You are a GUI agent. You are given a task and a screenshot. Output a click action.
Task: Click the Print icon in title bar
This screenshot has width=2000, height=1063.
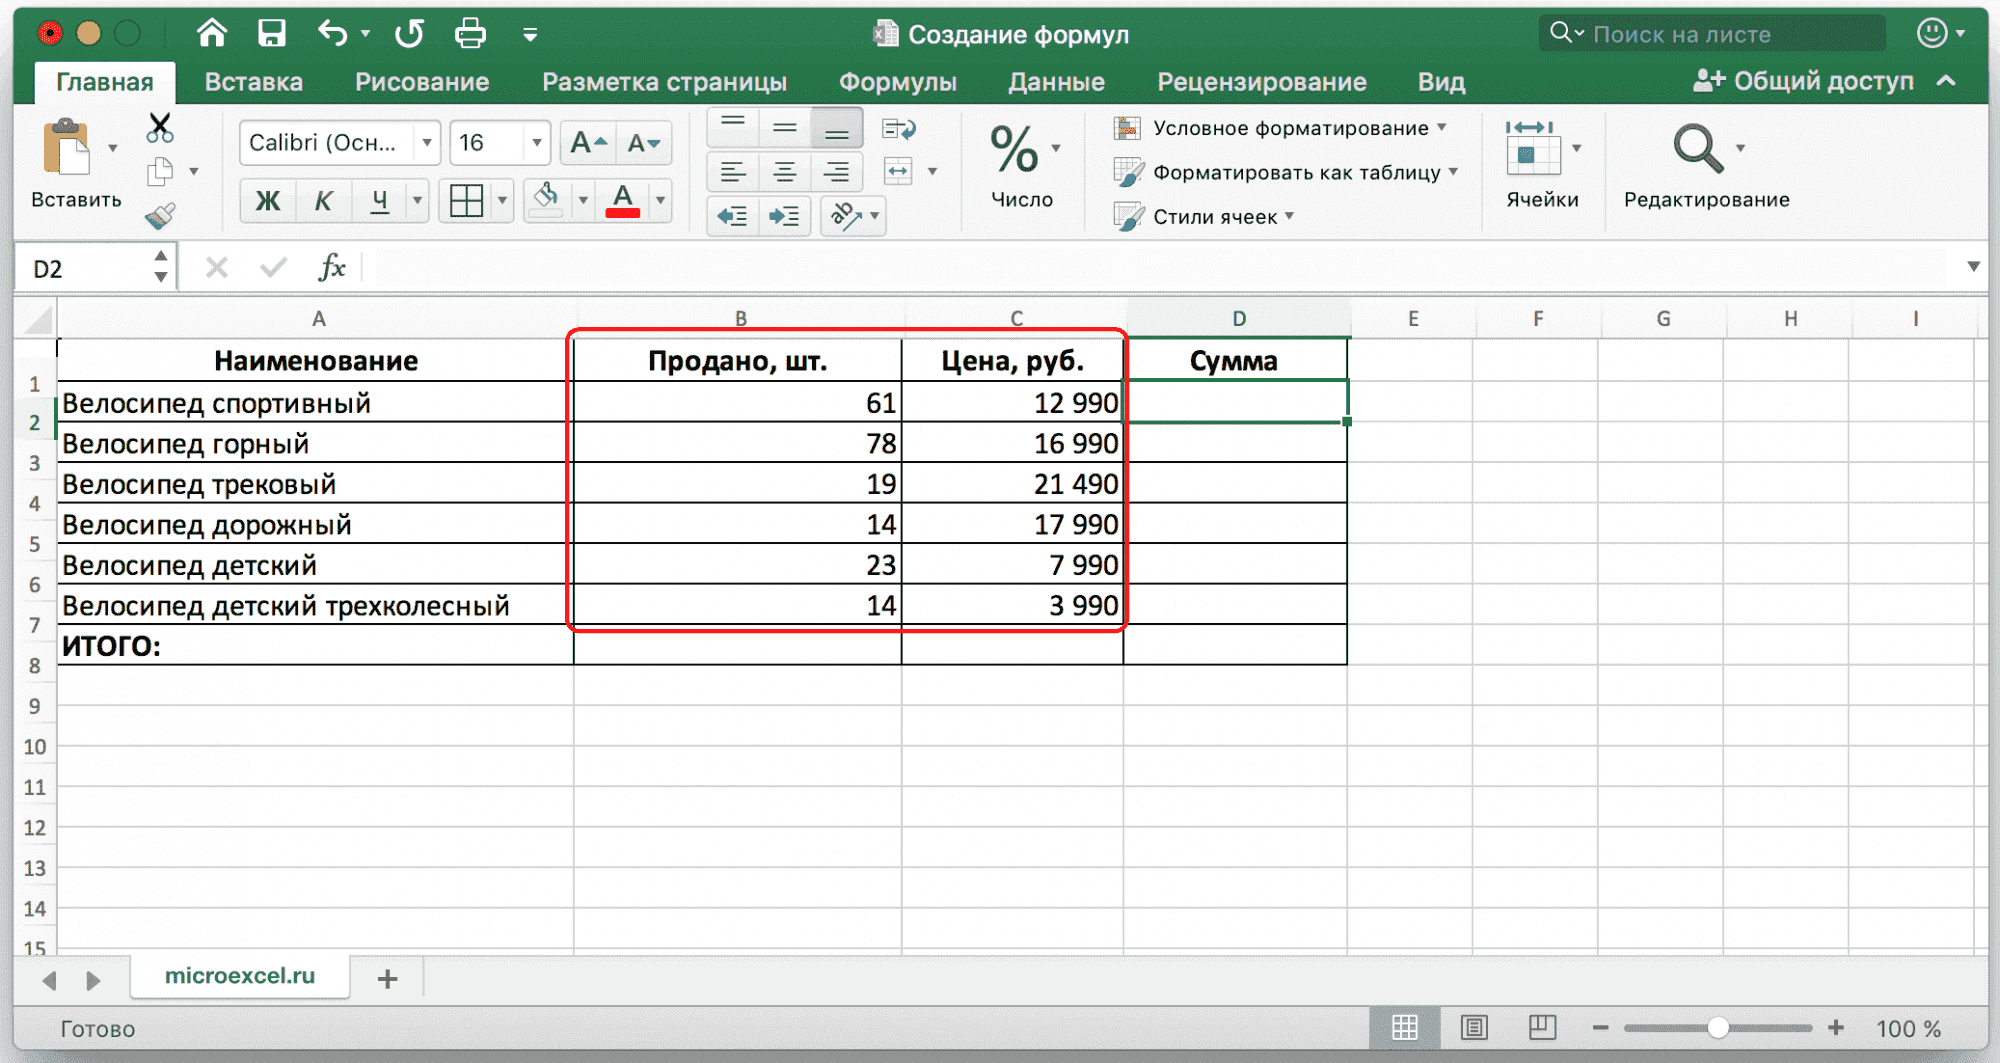point(470,34)
